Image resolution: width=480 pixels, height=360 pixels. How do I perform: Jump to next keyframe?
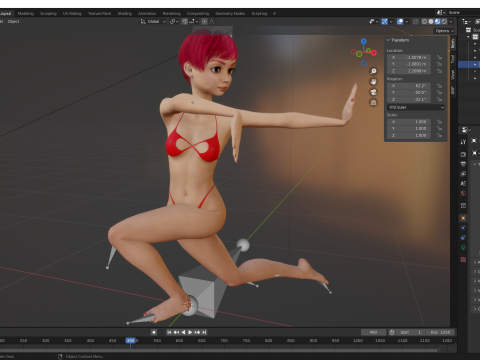click(x=197, y=332)
